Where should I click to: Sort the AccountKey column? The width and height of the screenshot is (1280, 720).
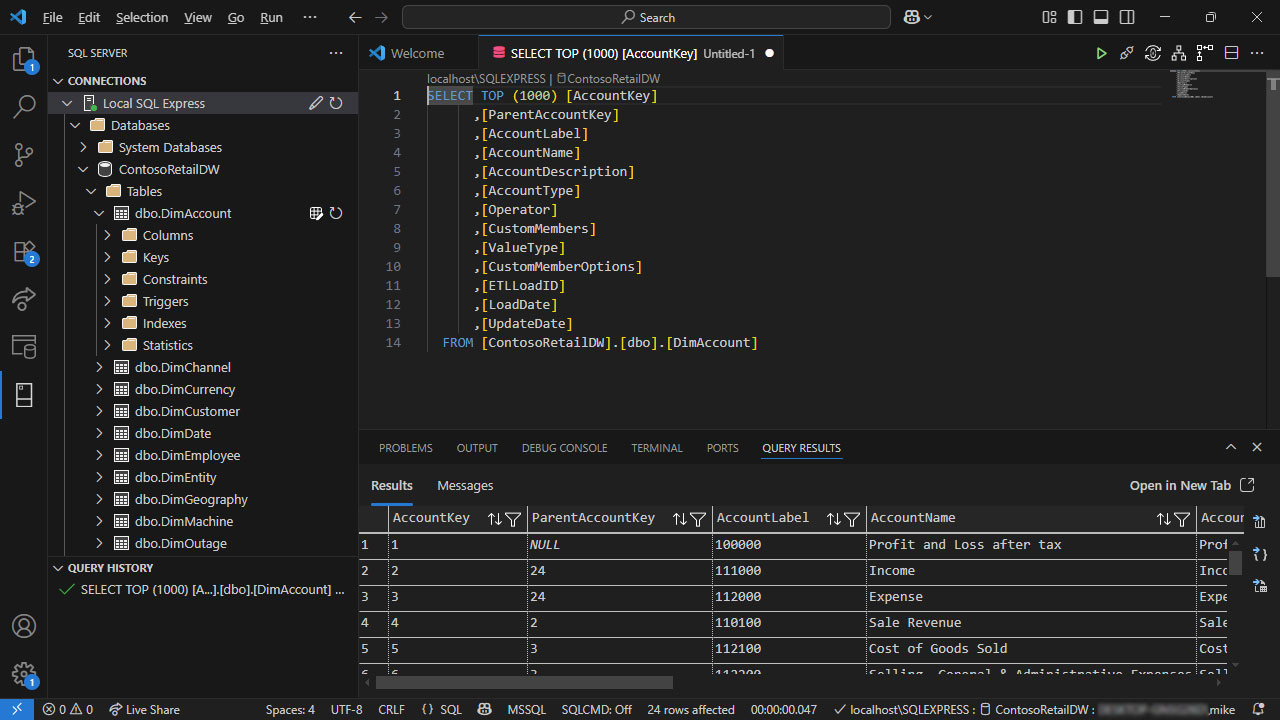tap(494, 519)
